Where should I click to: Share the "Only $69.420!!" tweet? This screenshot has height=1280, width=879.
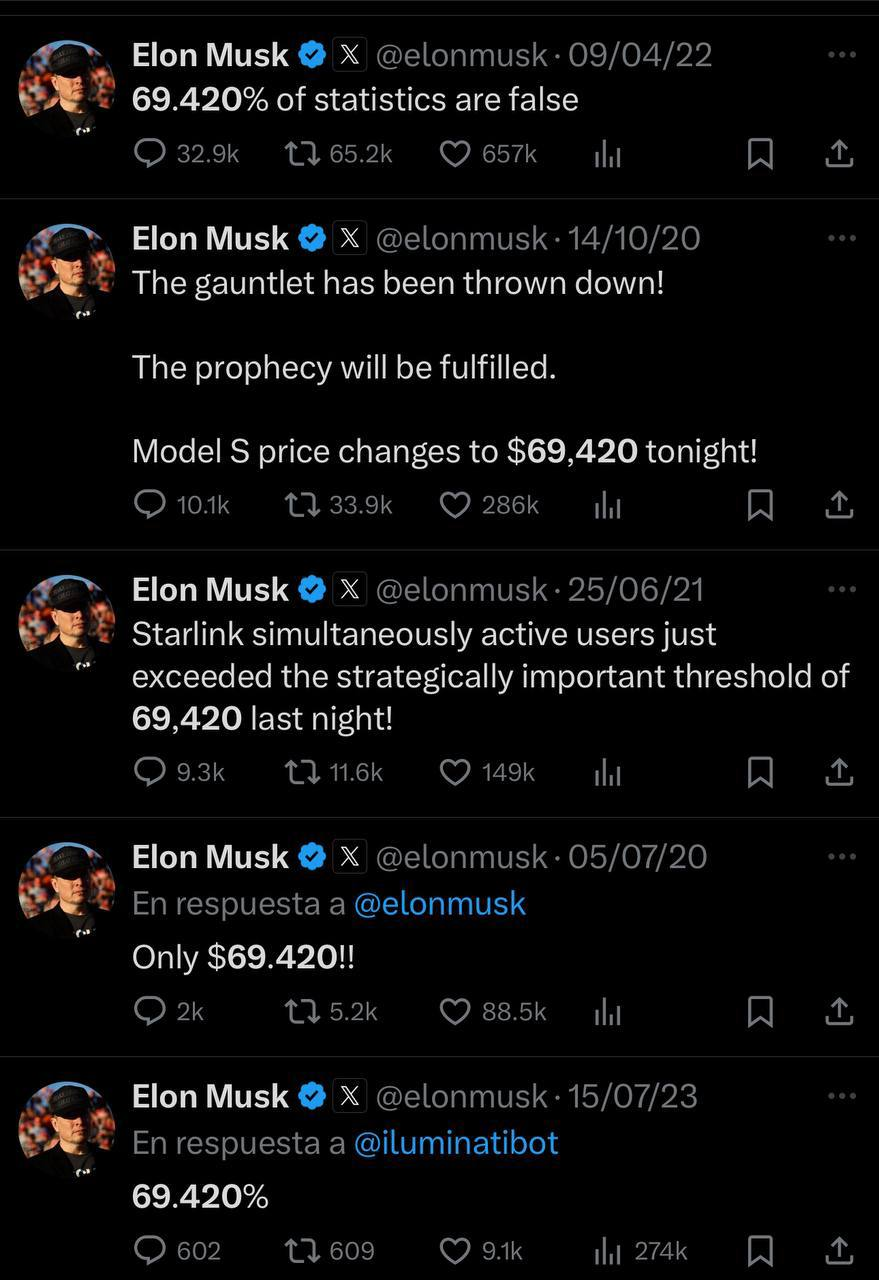click(x=838, y=1012)
